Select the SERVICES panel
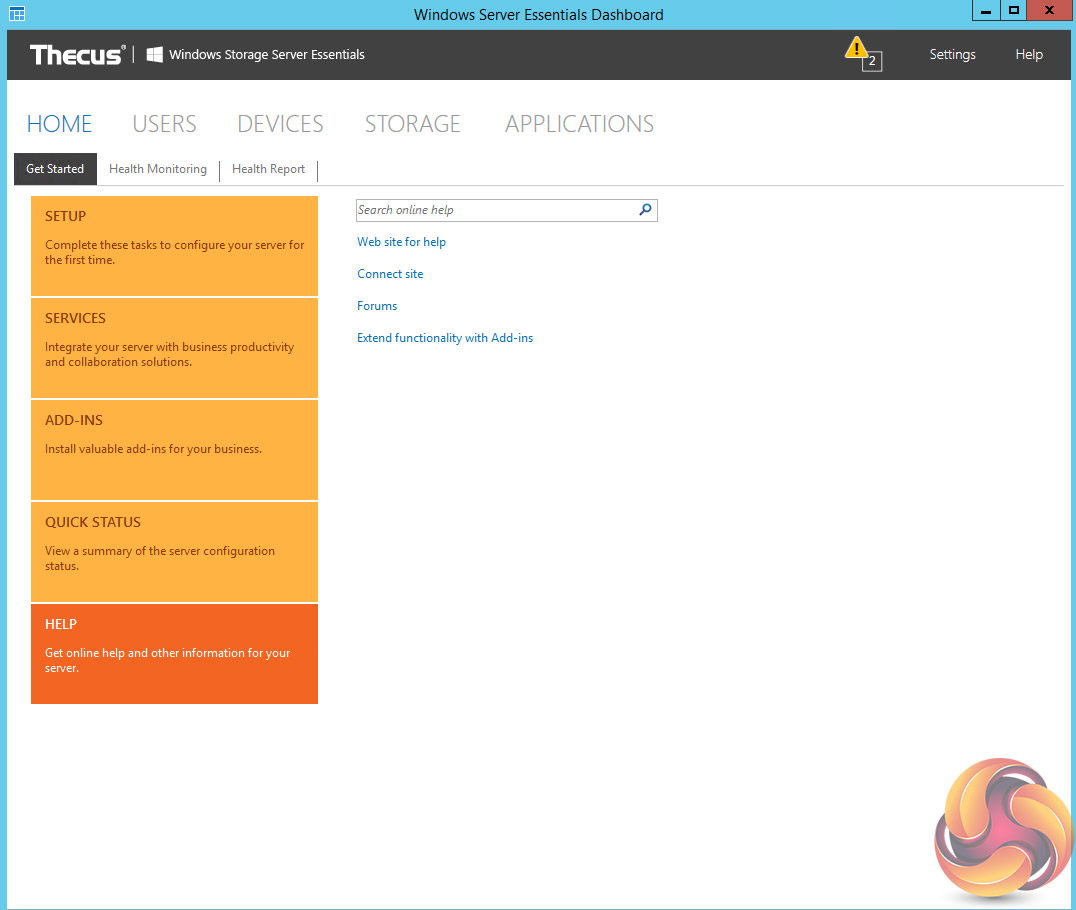This screenshot has height=910, width=1076. point(174,348)
